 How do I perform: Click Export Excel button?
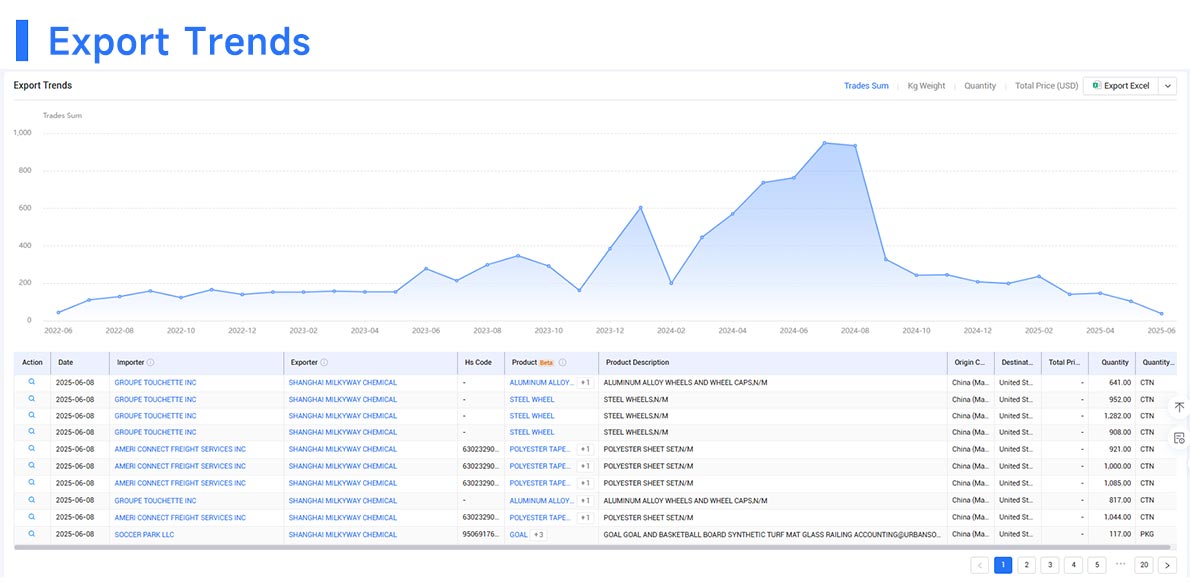(x=1120, y=86)
